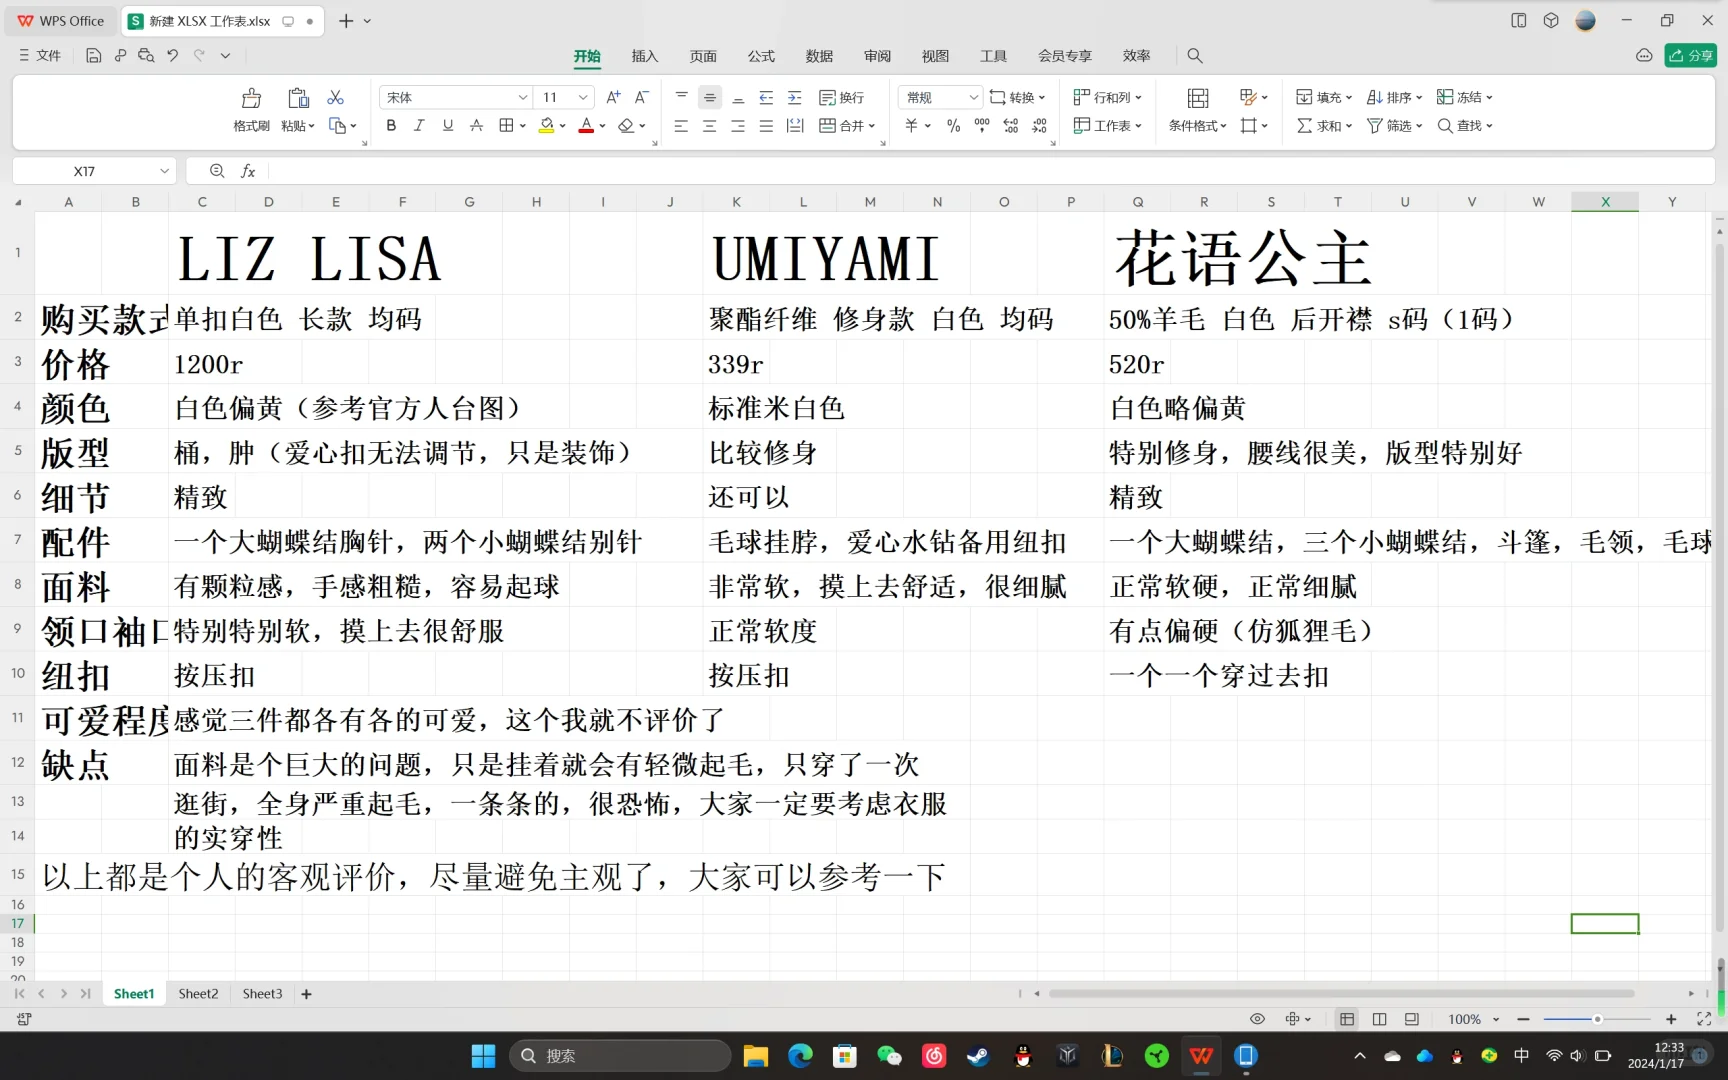Click the conditional formatting (条件格式) icon
The width and height of the screenshot is (1728, 1080).
click(1198, 98)
